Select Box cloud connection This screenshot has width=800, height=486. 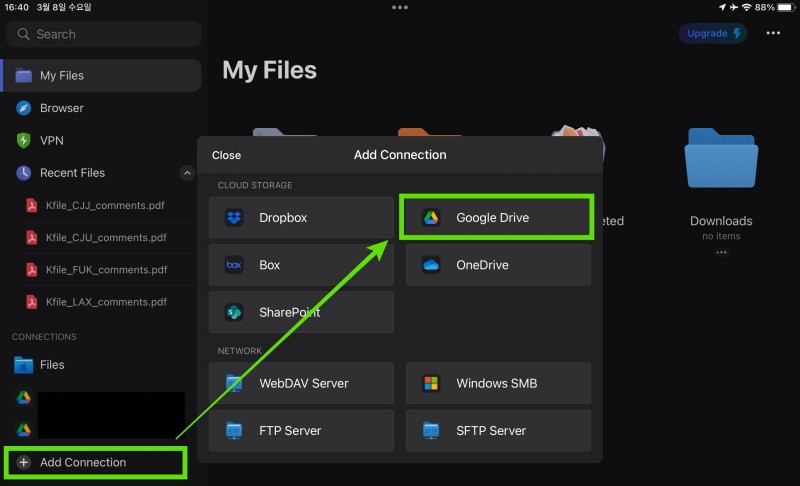(301, 265)
